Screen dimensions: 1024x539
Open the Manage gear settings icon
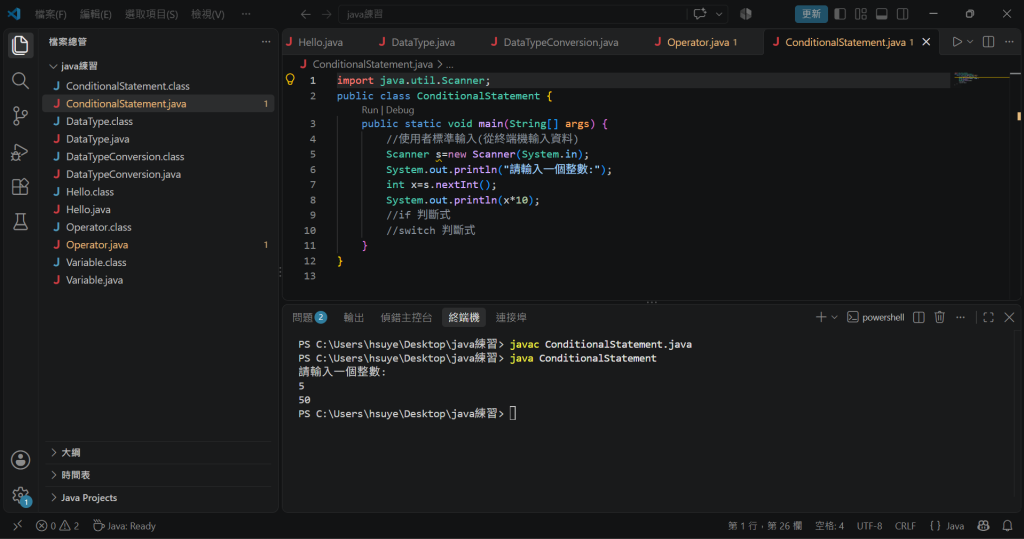[20, 495]
